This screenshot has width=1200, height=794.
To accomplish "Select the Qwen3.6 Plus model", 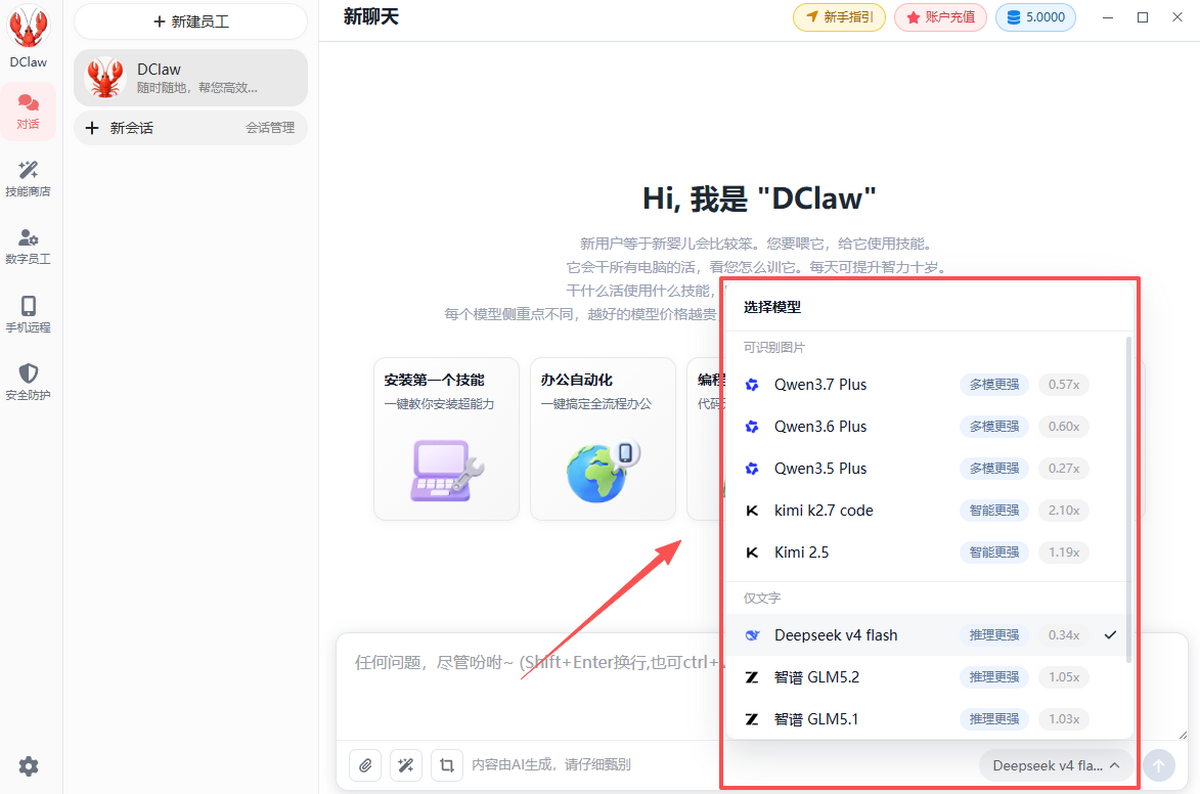I will (x=925, y=426).
